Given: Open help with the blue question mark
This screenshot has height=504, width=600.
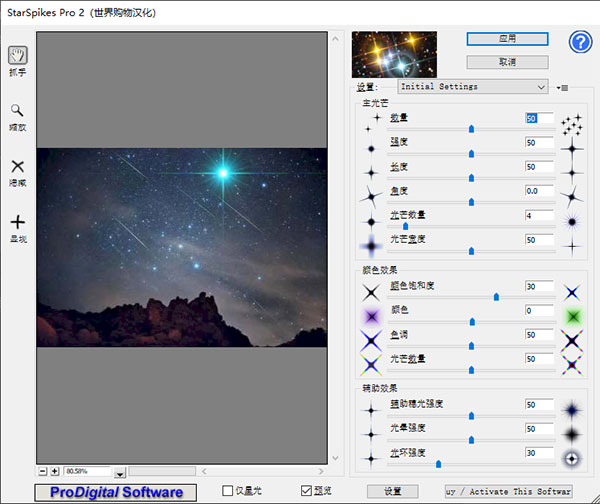Looking at the screenshot, I should (581, 42).
